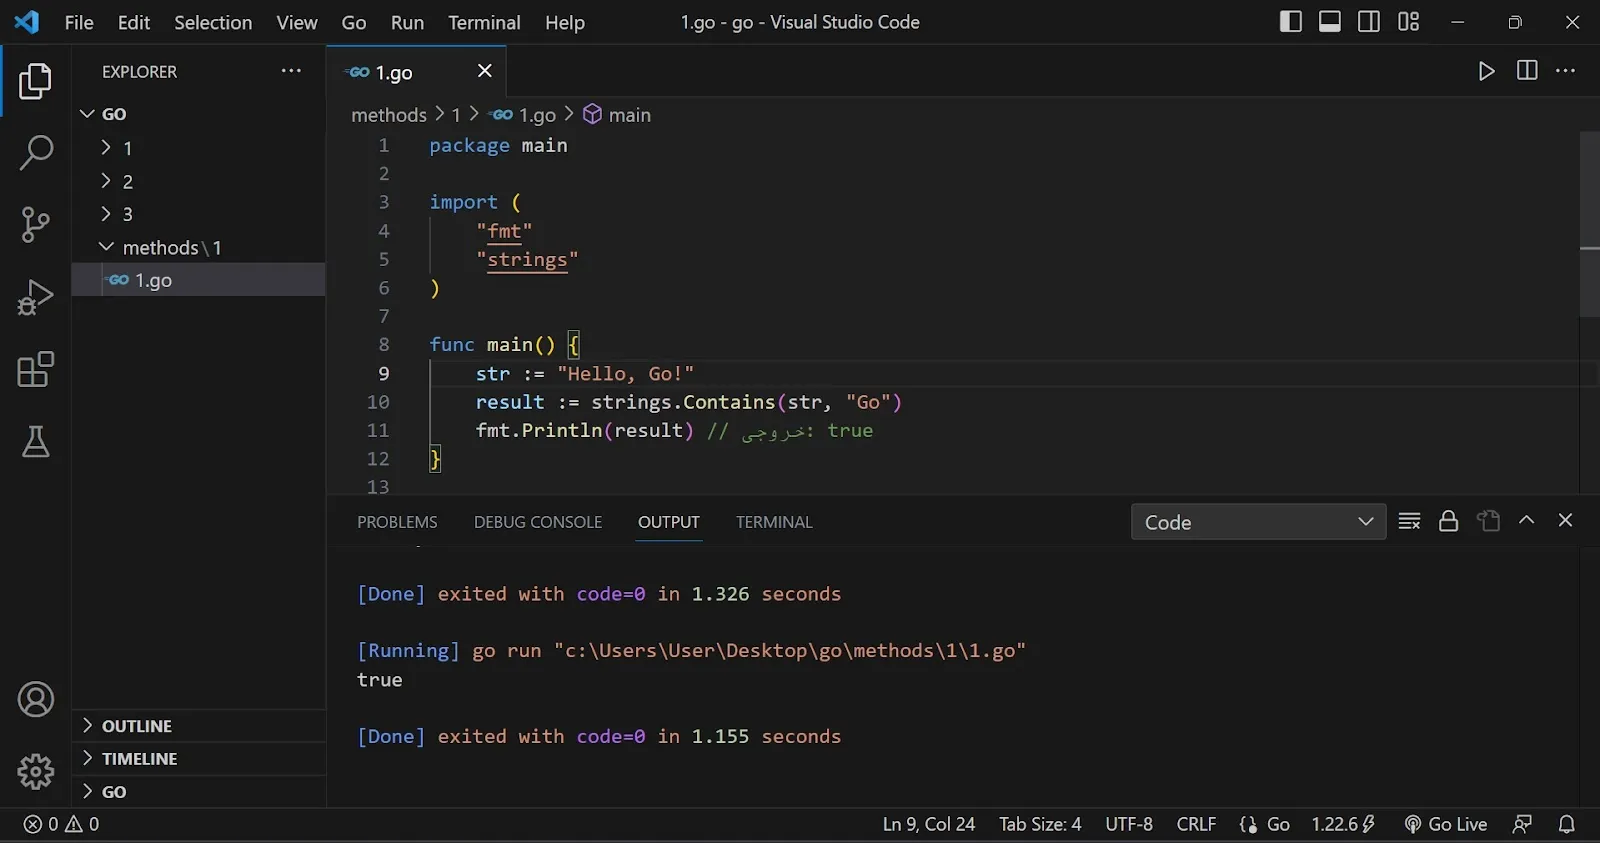Switch to the TERMINAL tab
This screenshot has height=843, width=1600.
(774, 522)
